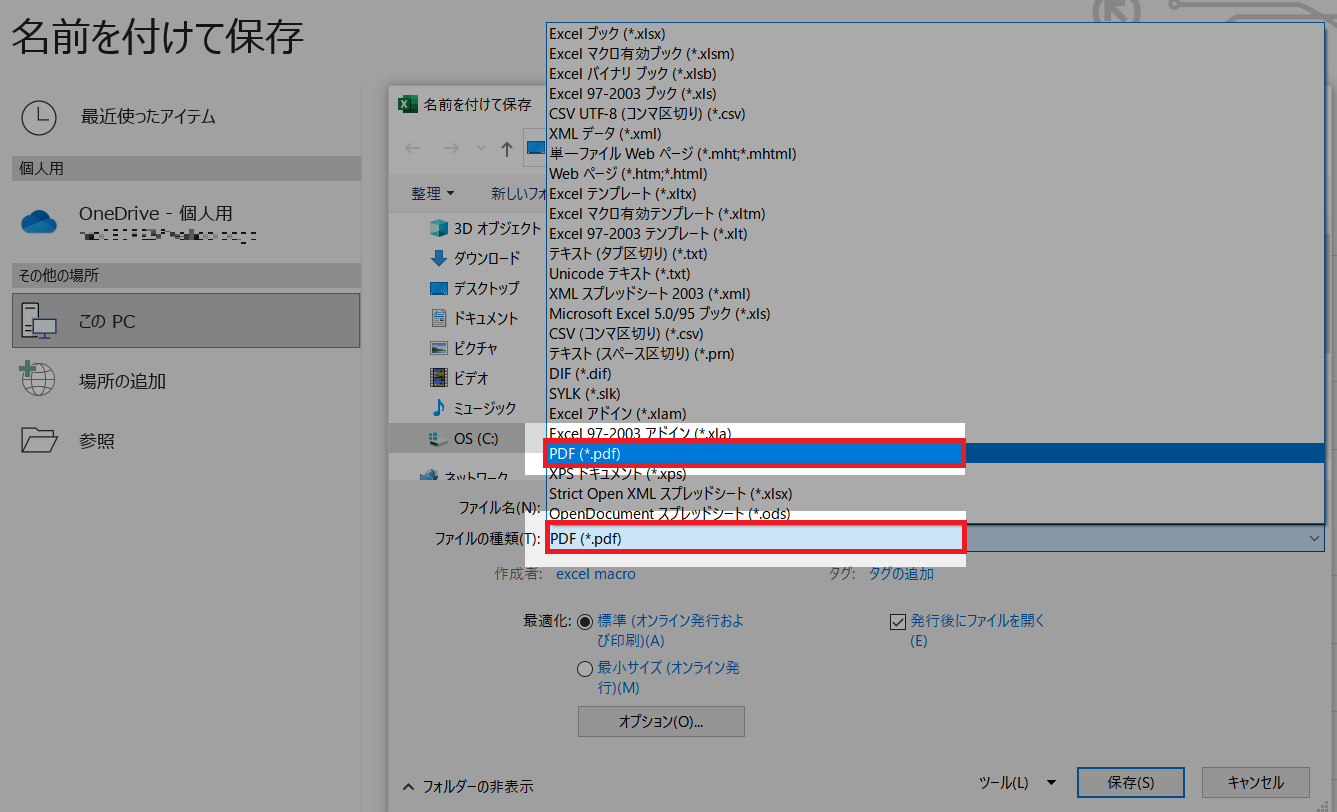Click the キャンセル button
This screenshot has height=812, width=1337.
click(x=1255, y=782)
